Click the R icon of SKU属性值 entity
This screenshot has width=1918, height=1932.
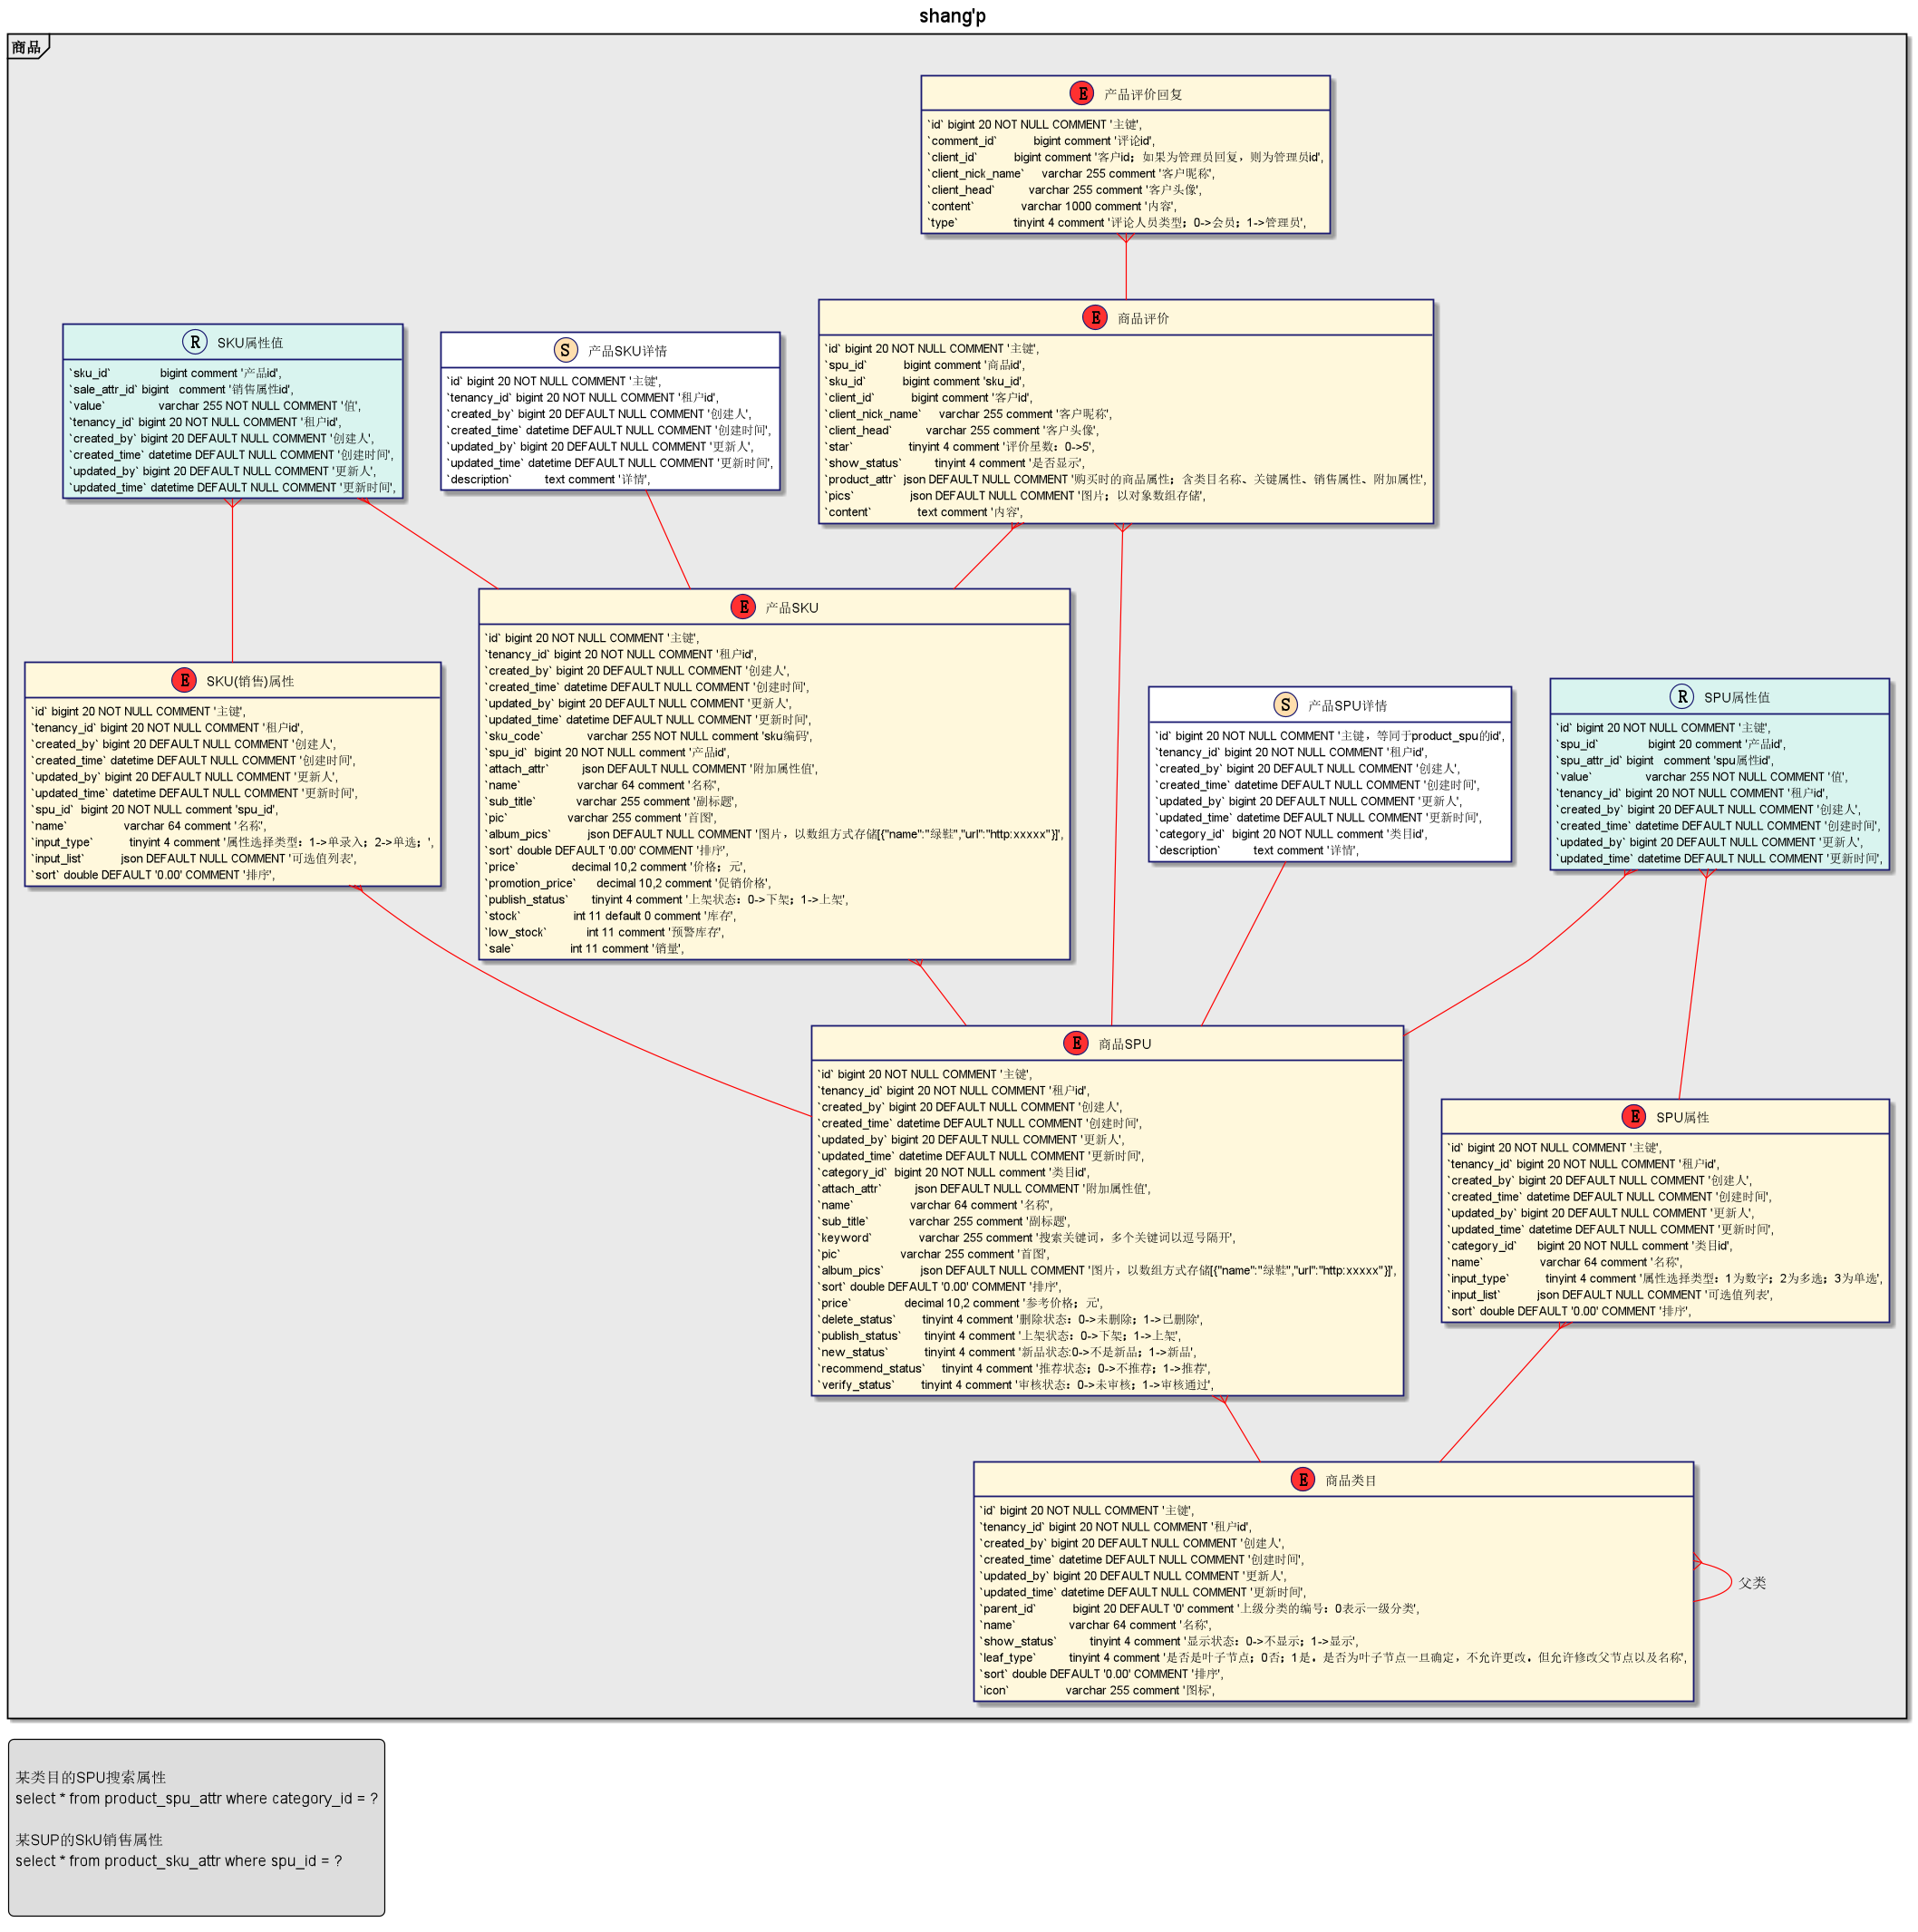[195, 342]
